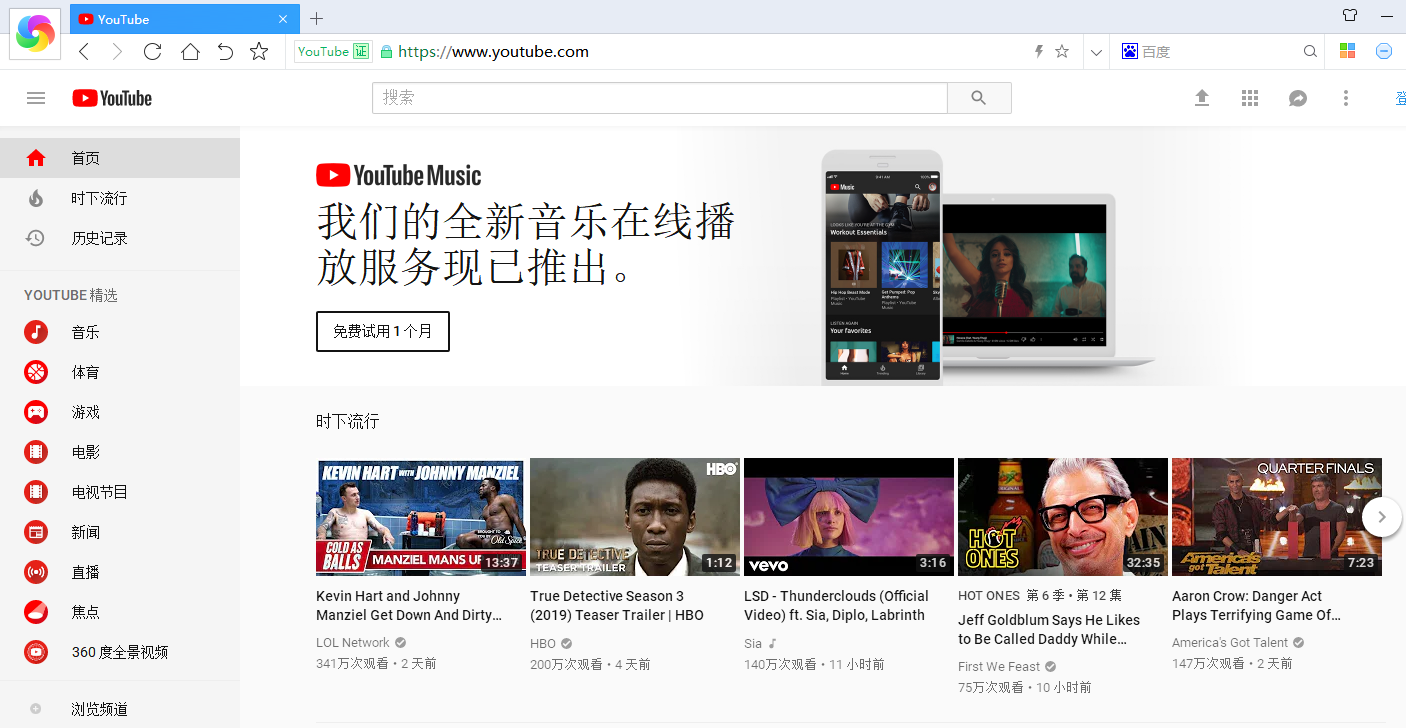1406x728 pixels.
Task: Open the 新闻 sidebar item
Action: [120, 532]
